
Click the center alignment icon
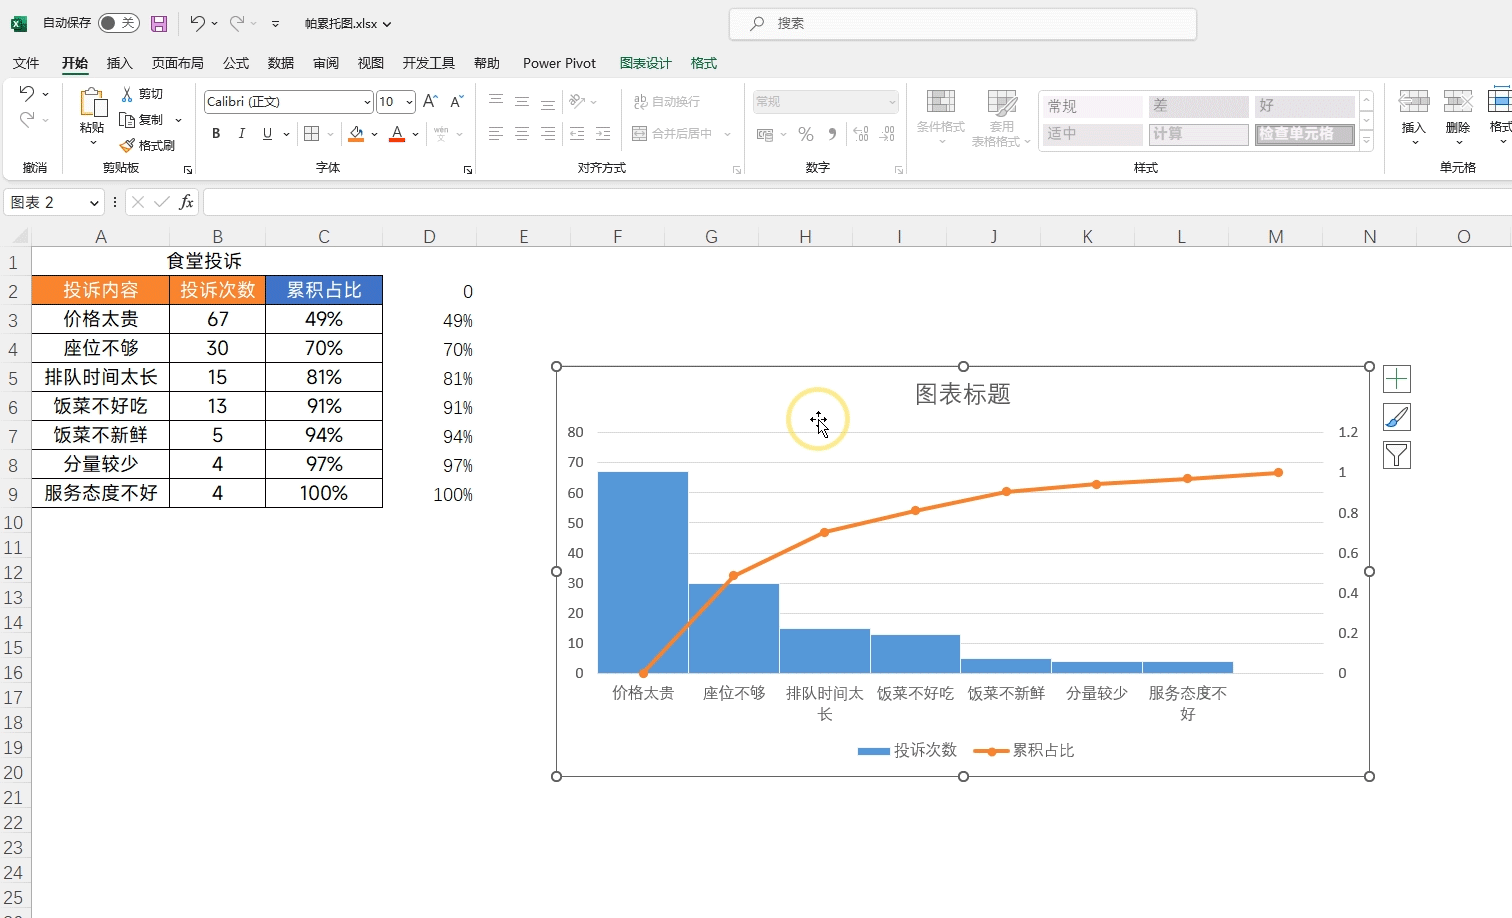pyautogui.click(x=522, y=134)
